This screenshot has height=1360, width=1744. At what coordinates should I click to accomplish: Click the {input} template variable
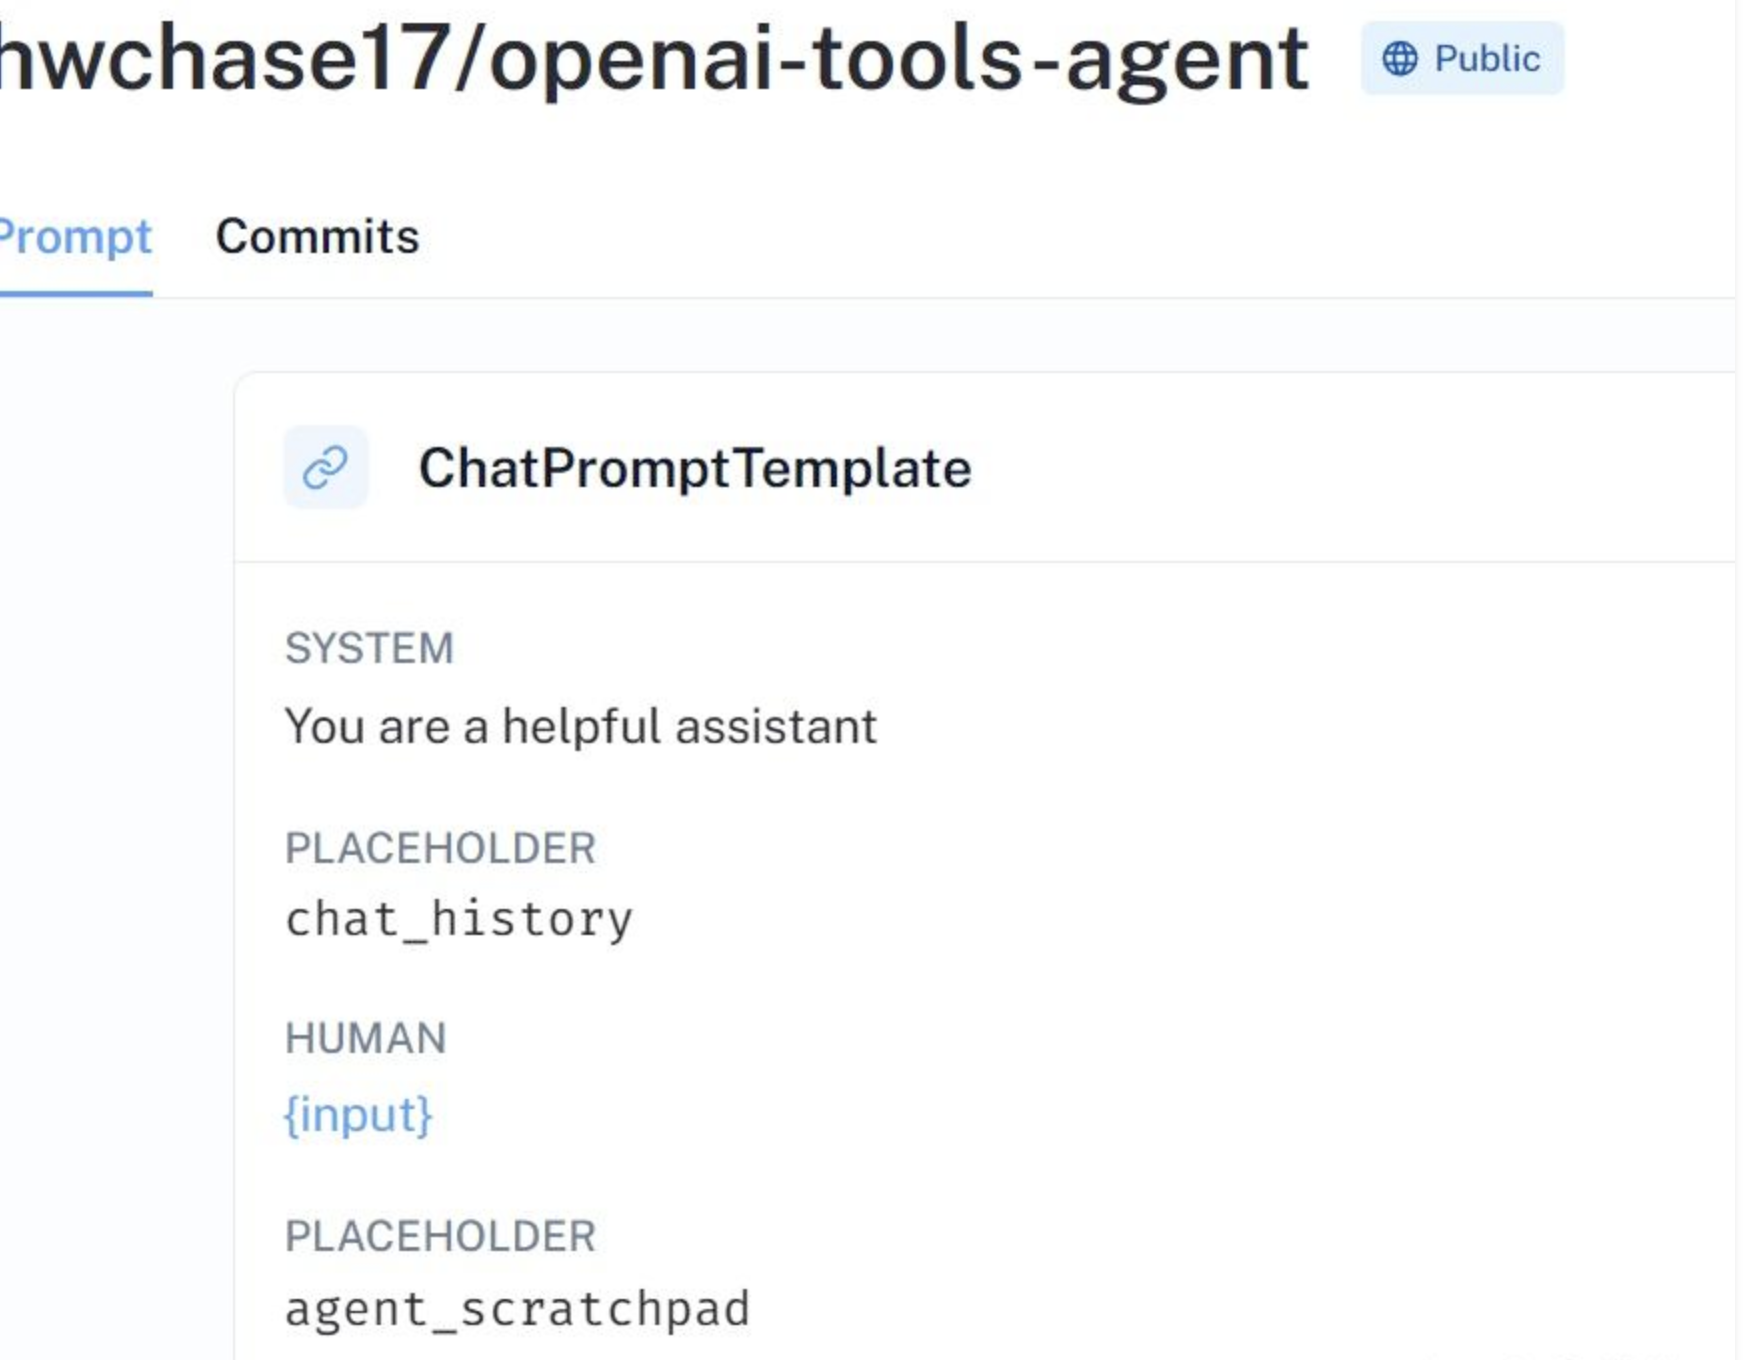click(x=358, y=1114)
